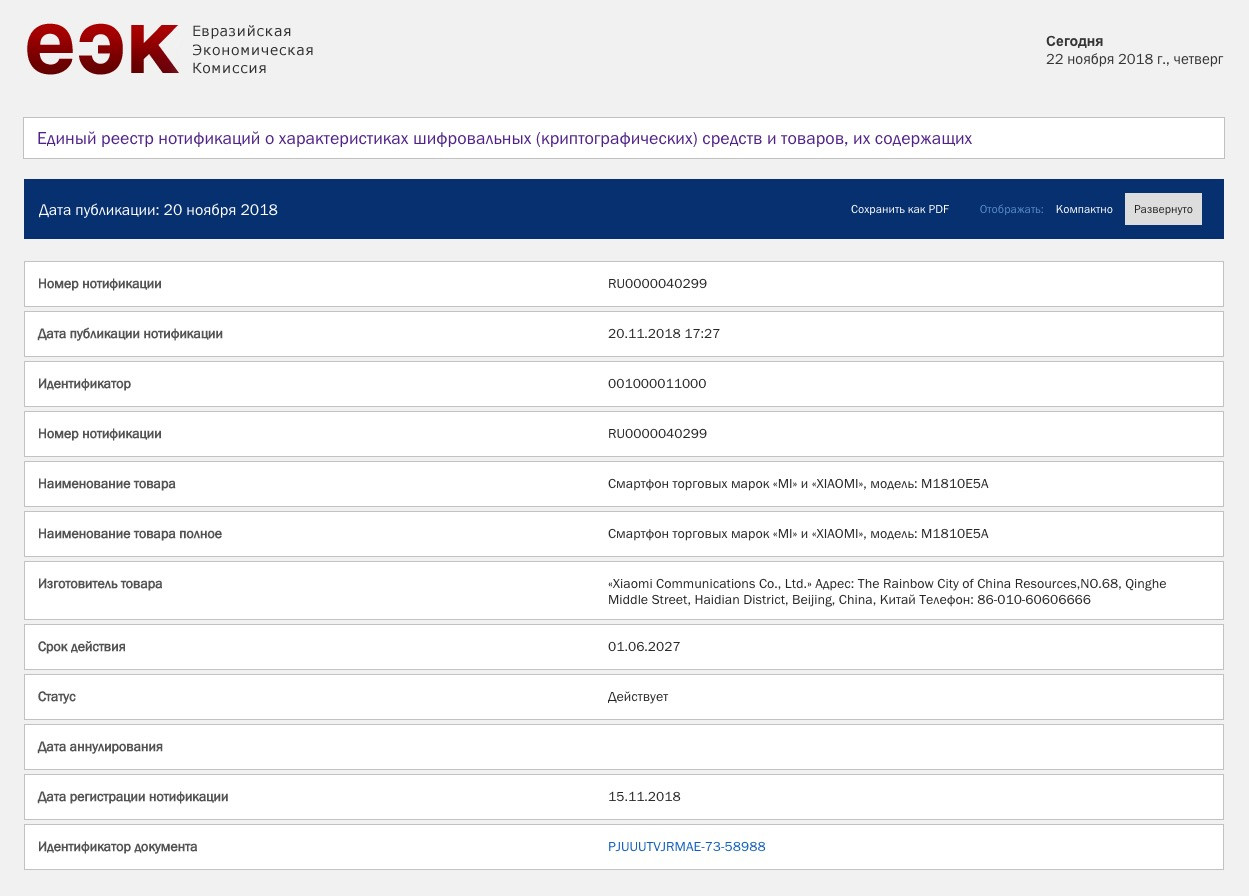Click Сохранить как PDF link

click(x=900, y=209)
